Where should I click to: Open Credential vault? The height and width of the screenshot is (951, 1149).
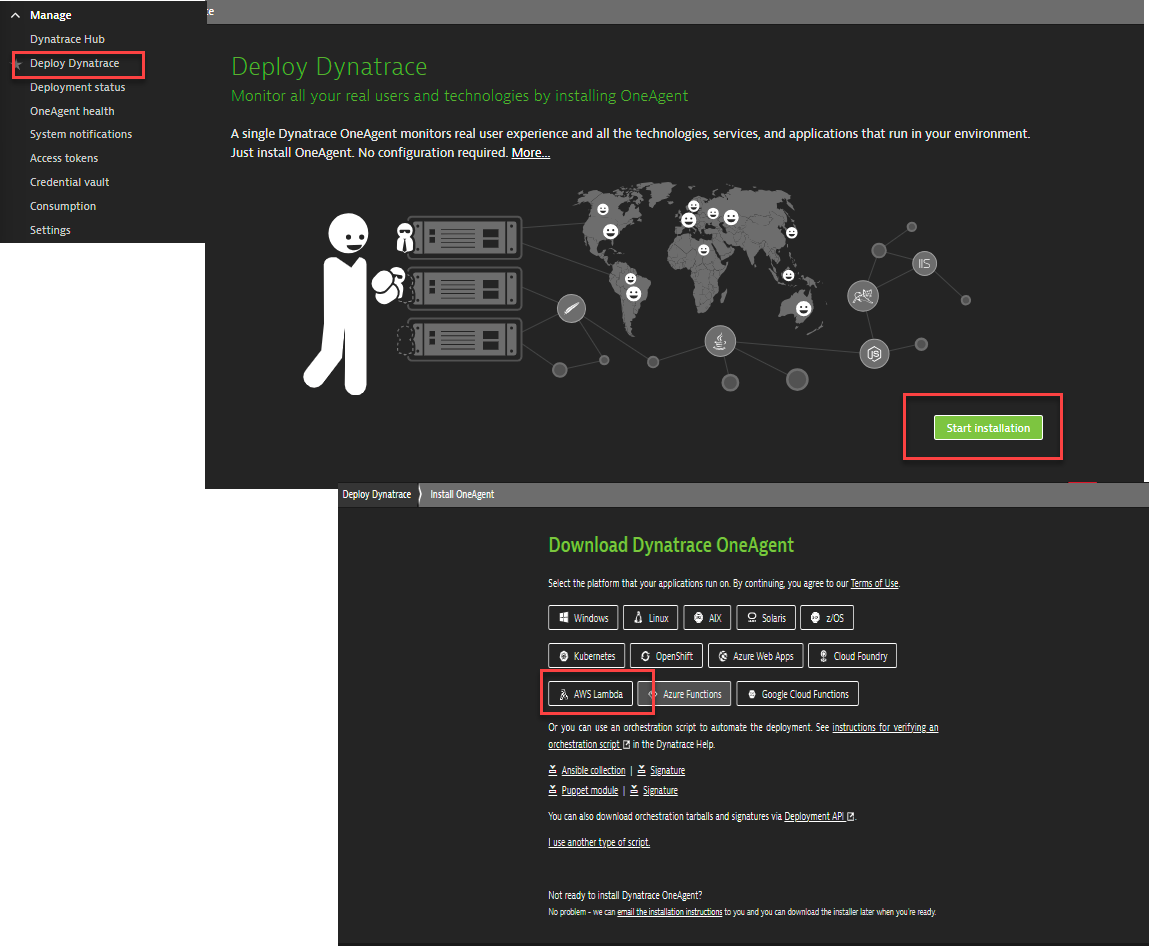pos(69,182)
